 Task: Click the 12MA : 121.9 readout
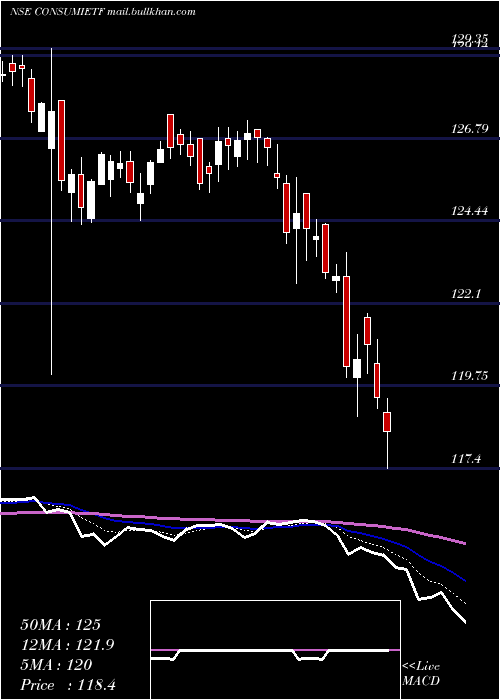click(x=67, y=645)
